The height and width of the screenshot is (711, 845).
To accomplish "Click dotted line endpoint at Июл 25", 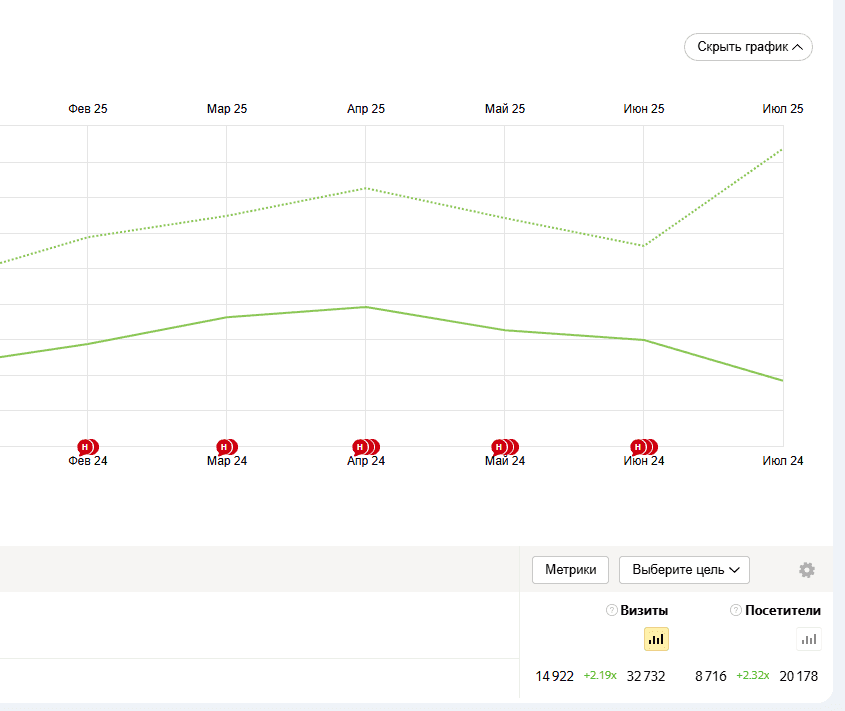I will click(x=782, y=149).
